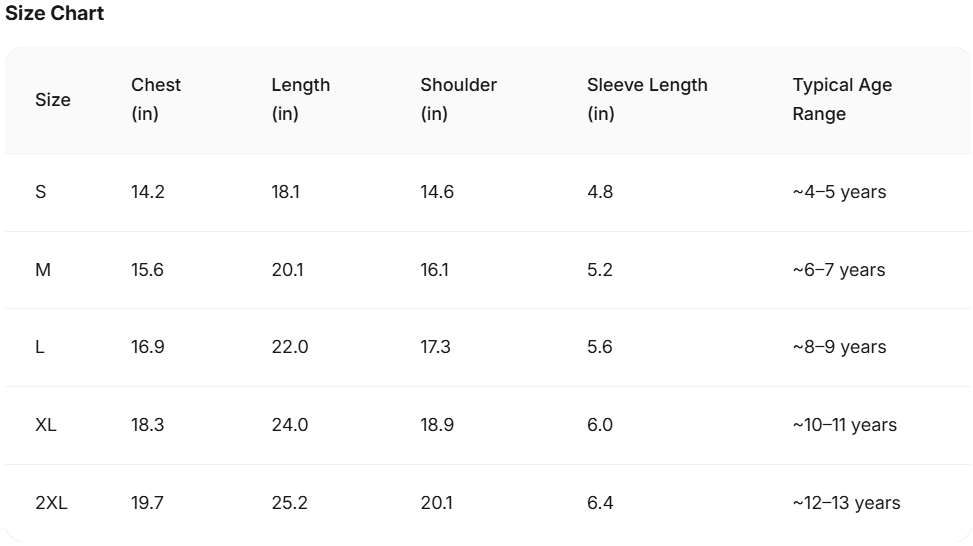Select the S size row label
The image size is (973, 546).
[41, 192]
